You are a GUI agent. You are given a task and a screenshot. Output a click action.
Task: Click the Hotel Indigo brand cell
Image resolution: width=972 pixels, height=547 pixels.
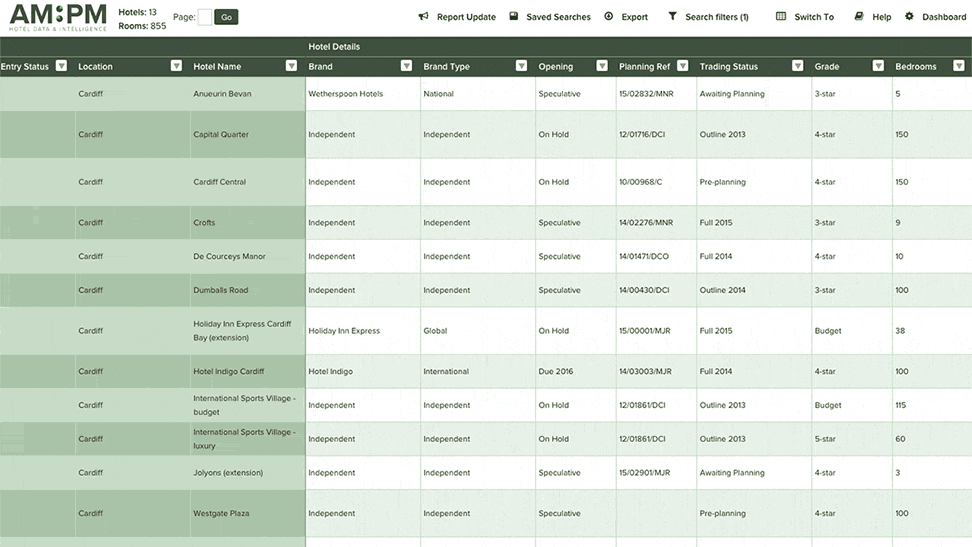click(x=330, y=371)
